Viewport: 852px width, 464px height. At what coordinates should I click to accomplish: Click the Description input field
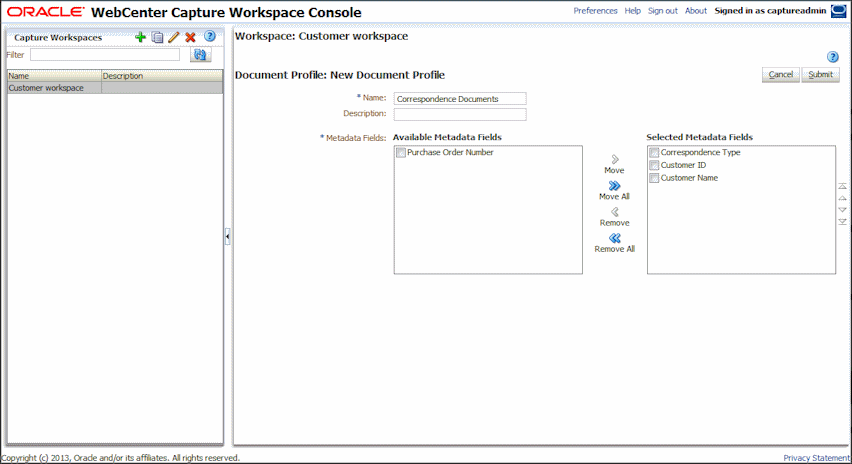[x=460, y=114]
